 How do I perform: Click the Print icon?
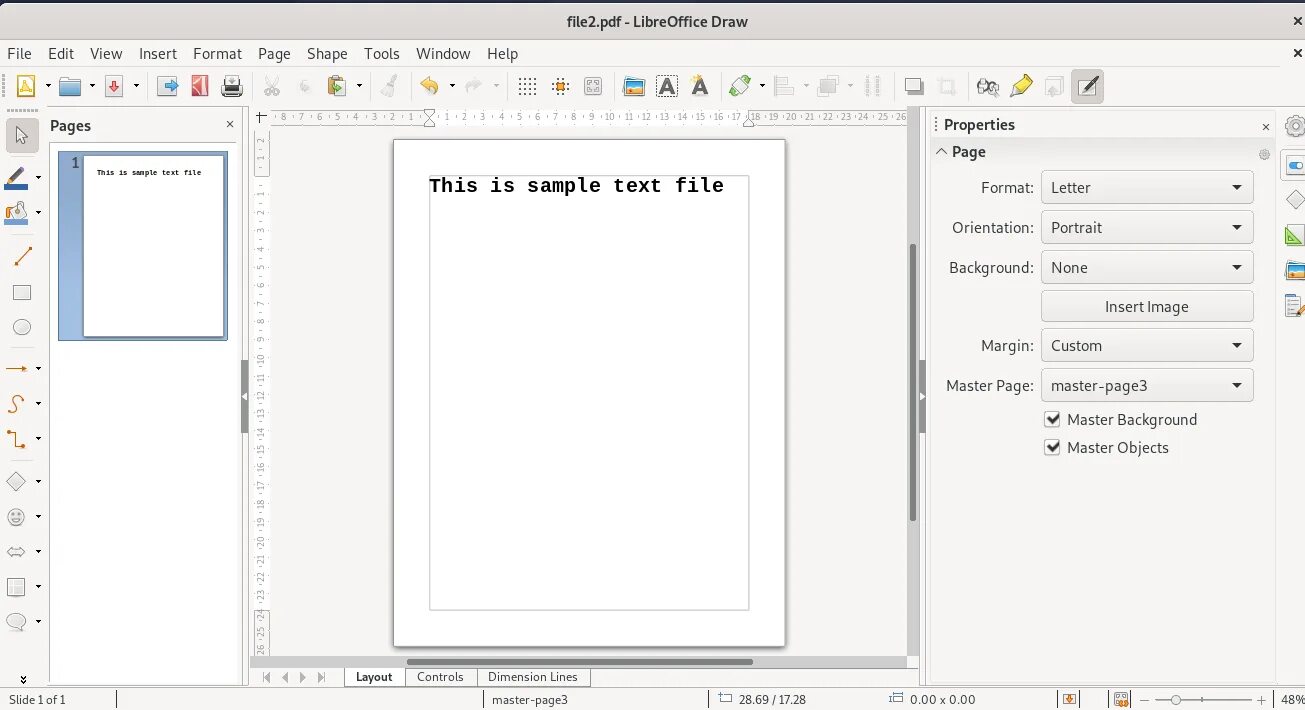[232, 86]
